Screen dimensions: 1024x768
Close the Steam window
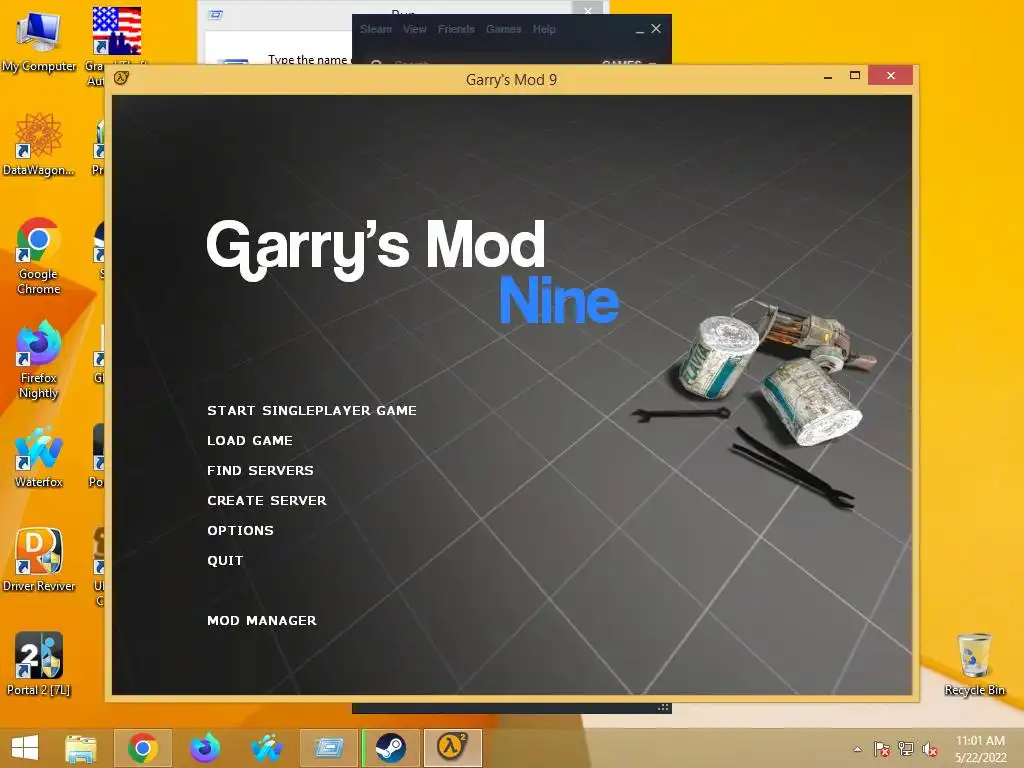[656, 29]
